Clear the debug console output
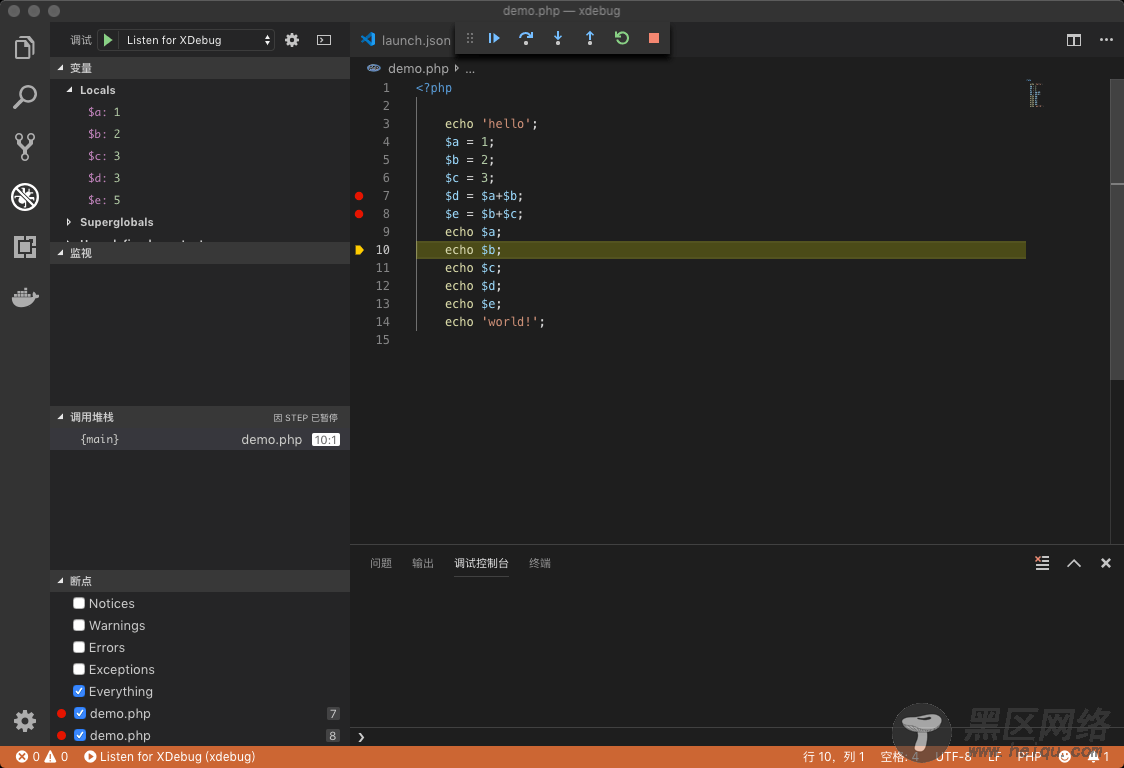The width and height of the screenshot is (1124, 768). (1042, 563)
